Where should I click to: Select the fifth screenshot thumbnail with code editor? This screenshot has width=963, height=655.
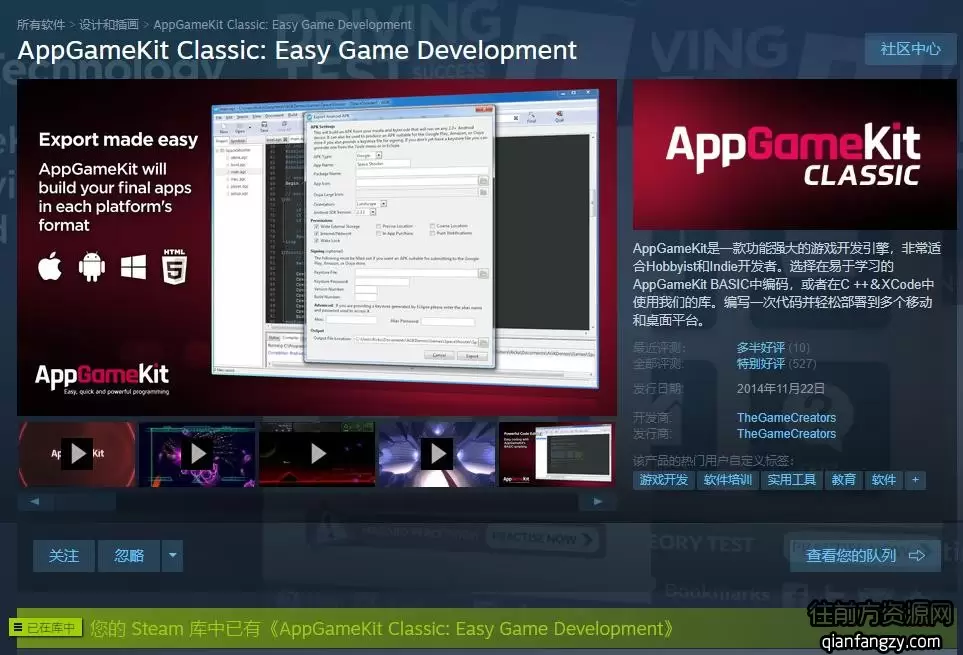pyautogui.click(x=557, y=454)
